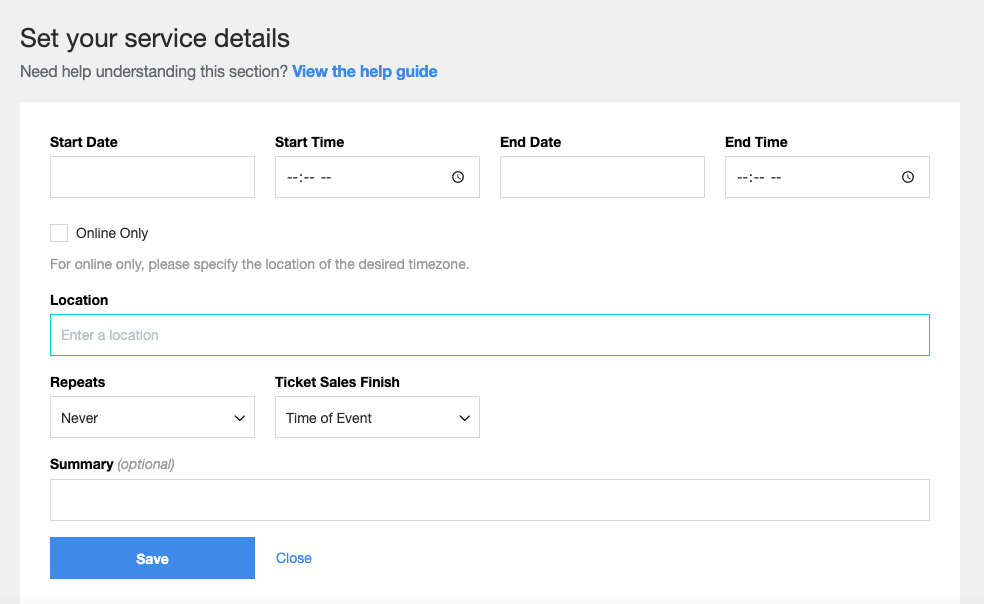Click the Location label
984x604 pixels.
tap(79, 300)
